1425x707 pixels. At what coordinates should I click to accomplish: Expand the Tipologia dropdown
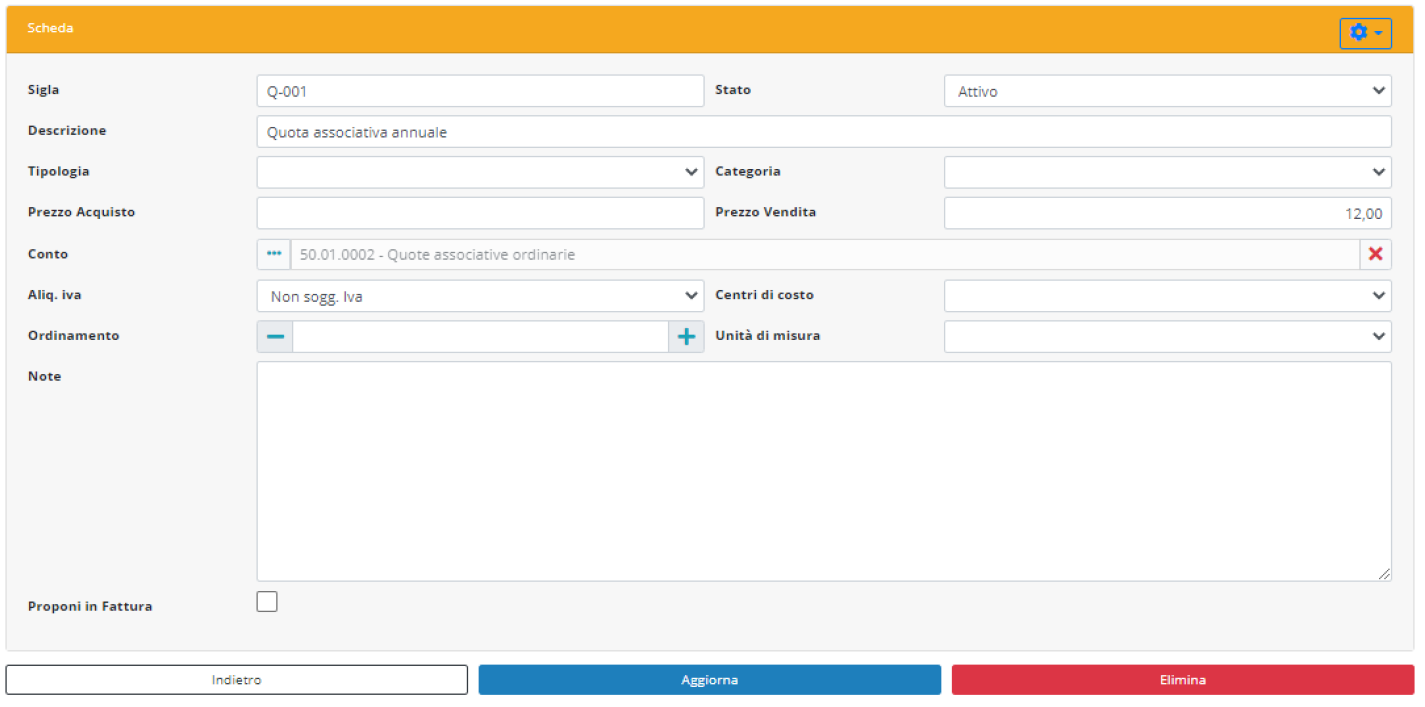tap(480, 172)
